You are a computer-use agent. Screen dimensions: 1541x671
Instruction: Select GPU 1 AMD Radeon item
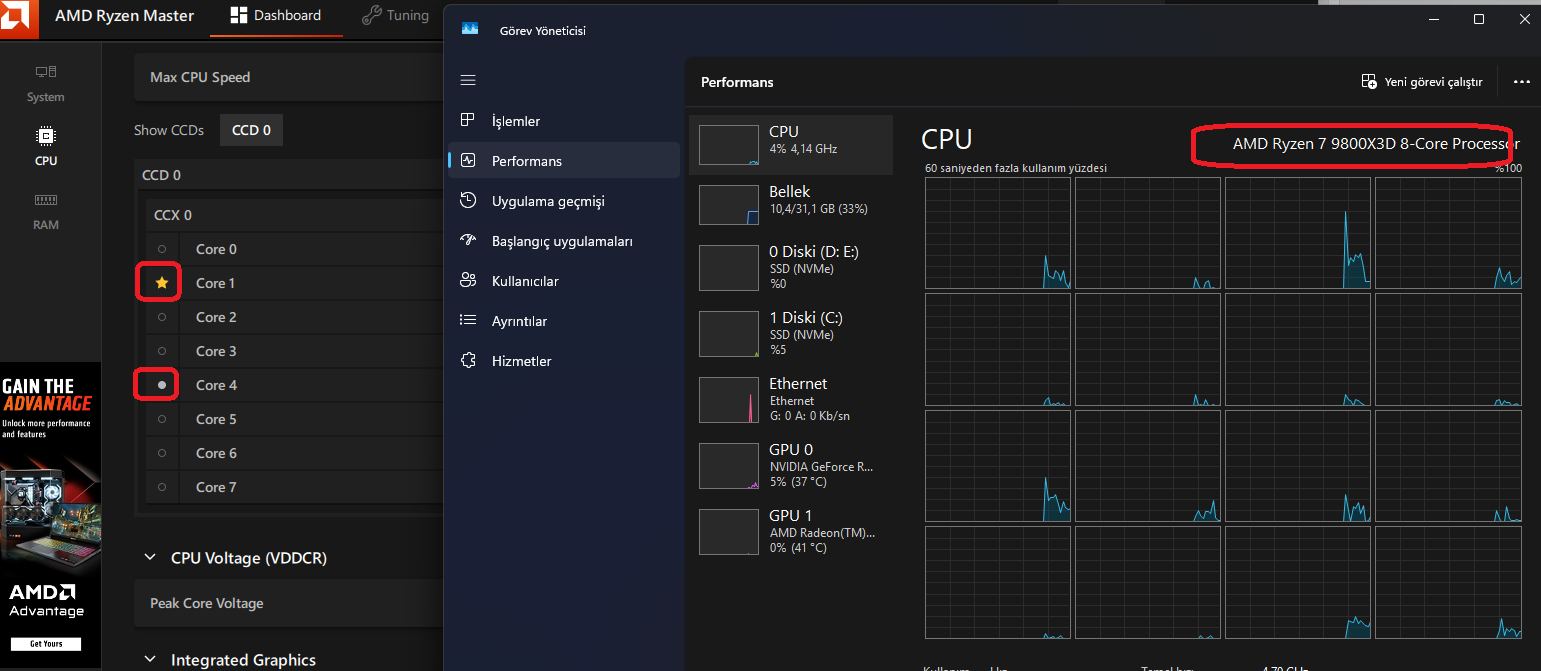[x=790, y=532]
